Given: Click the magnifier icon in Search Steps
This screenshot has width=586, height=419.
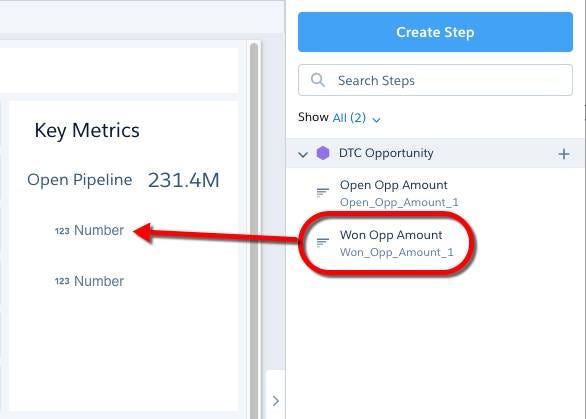Looking at the screenshot, I should pyautogui.click(x=318, y=80).
